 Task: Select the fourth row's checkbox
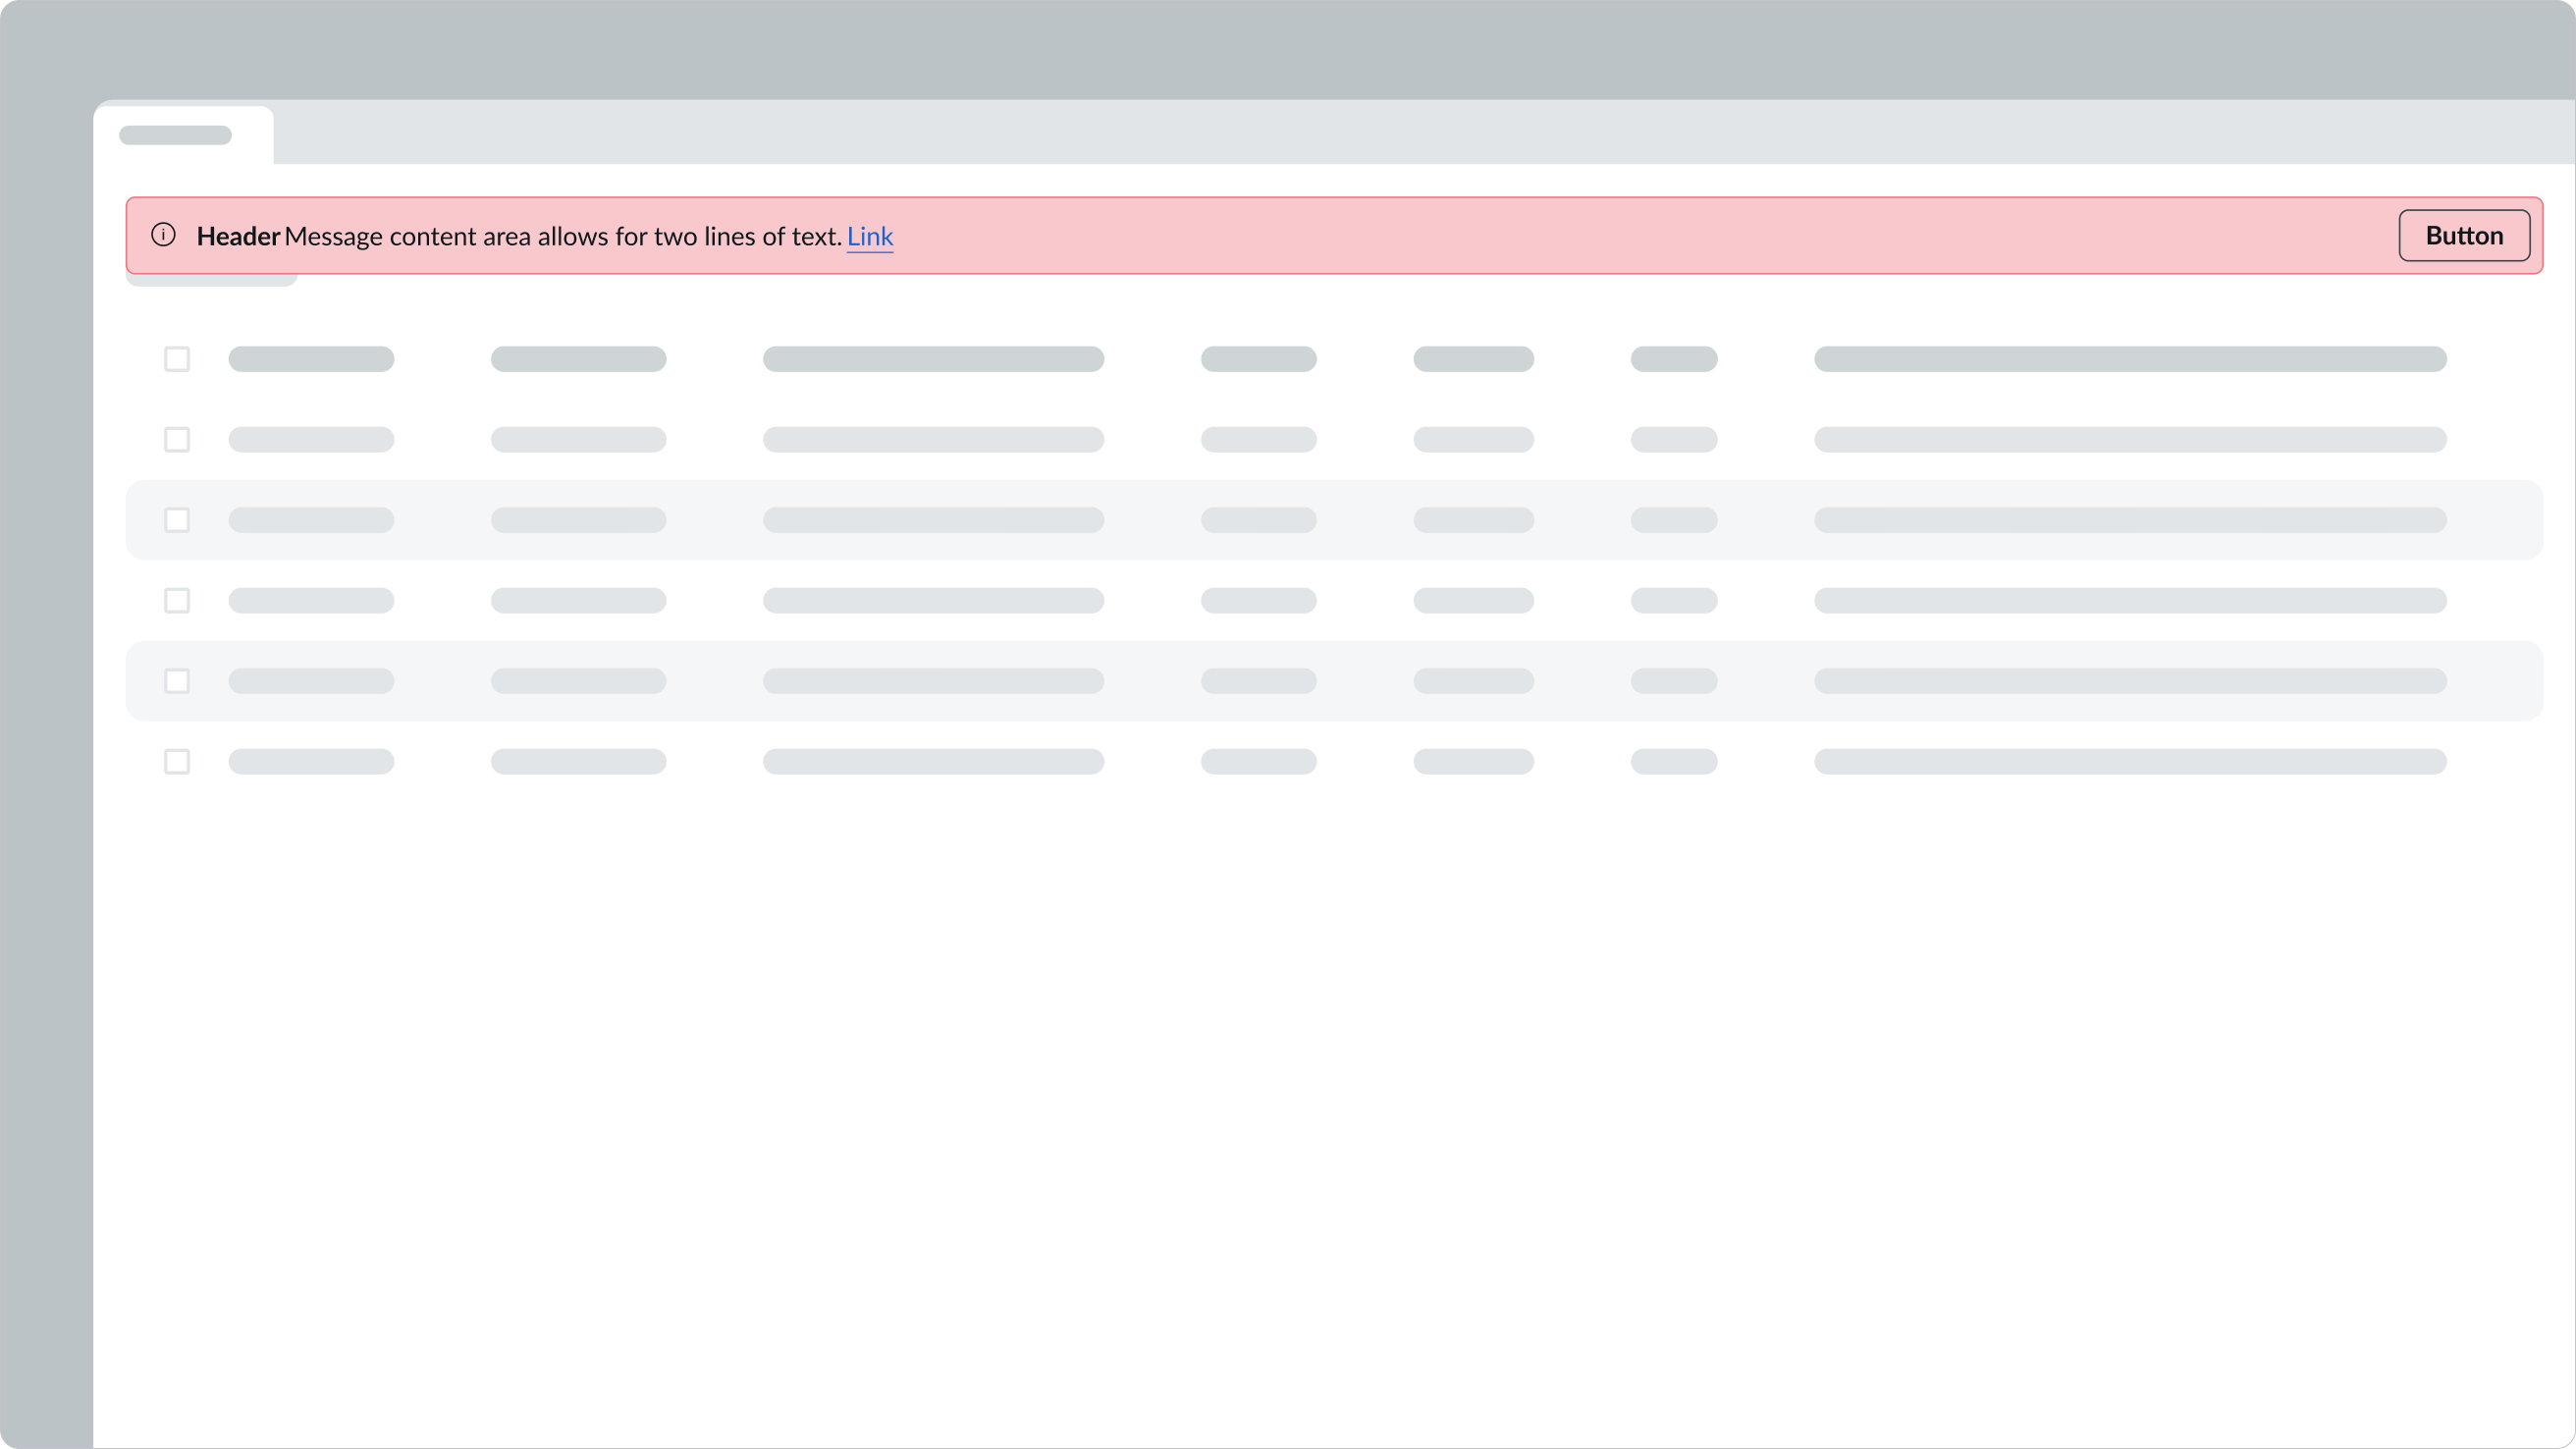[177, 601]
